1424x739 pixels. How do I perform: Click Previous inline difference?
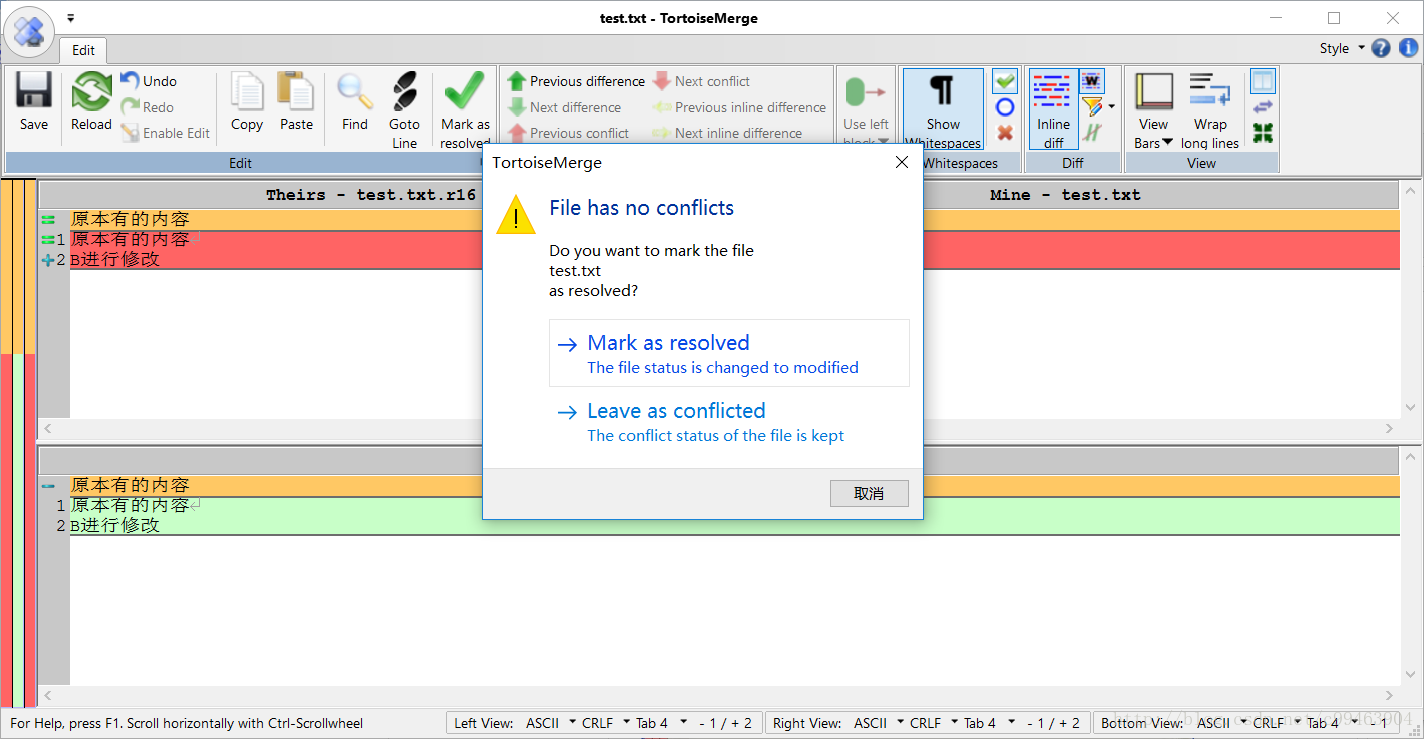point(739,107)
